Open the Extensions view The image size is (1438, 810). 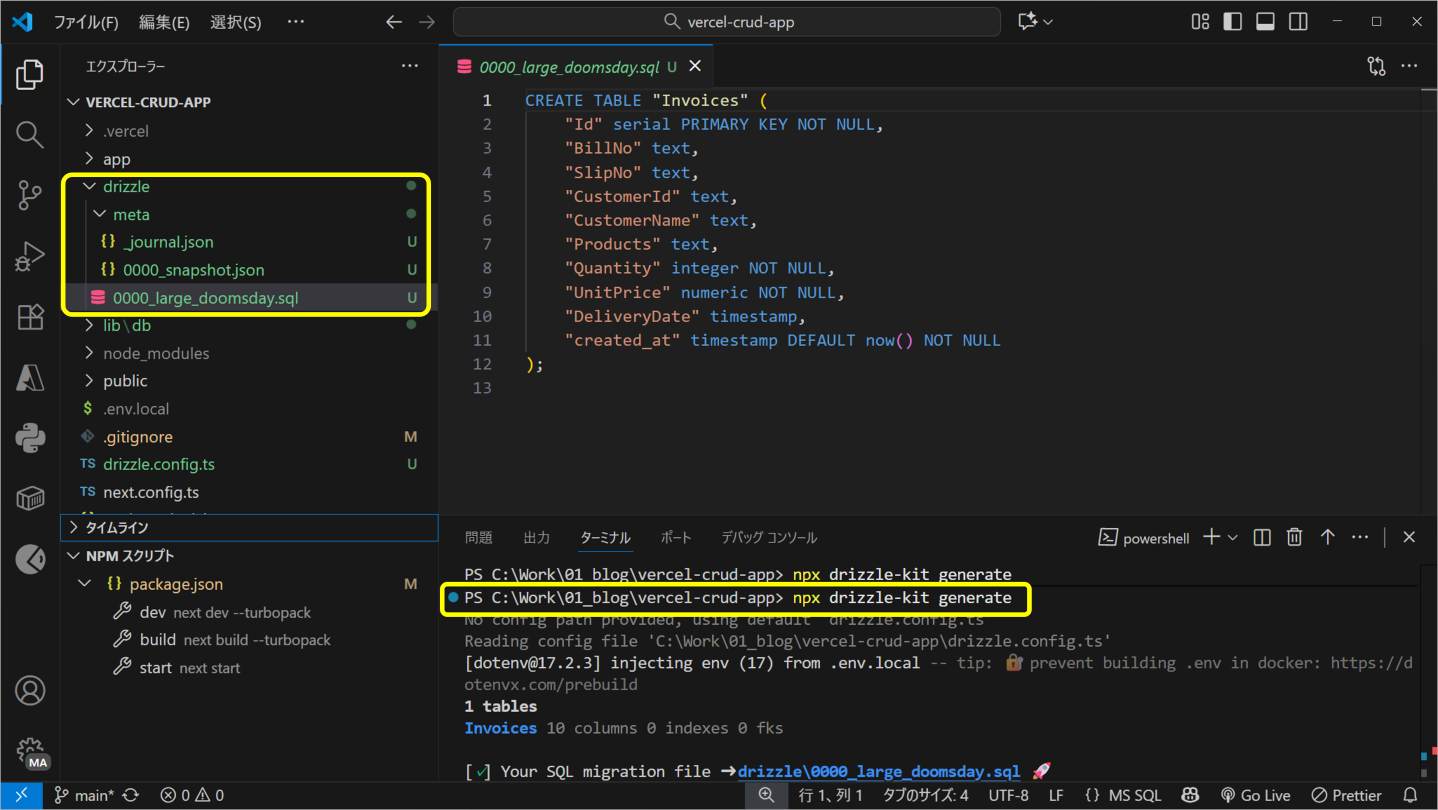30,317
